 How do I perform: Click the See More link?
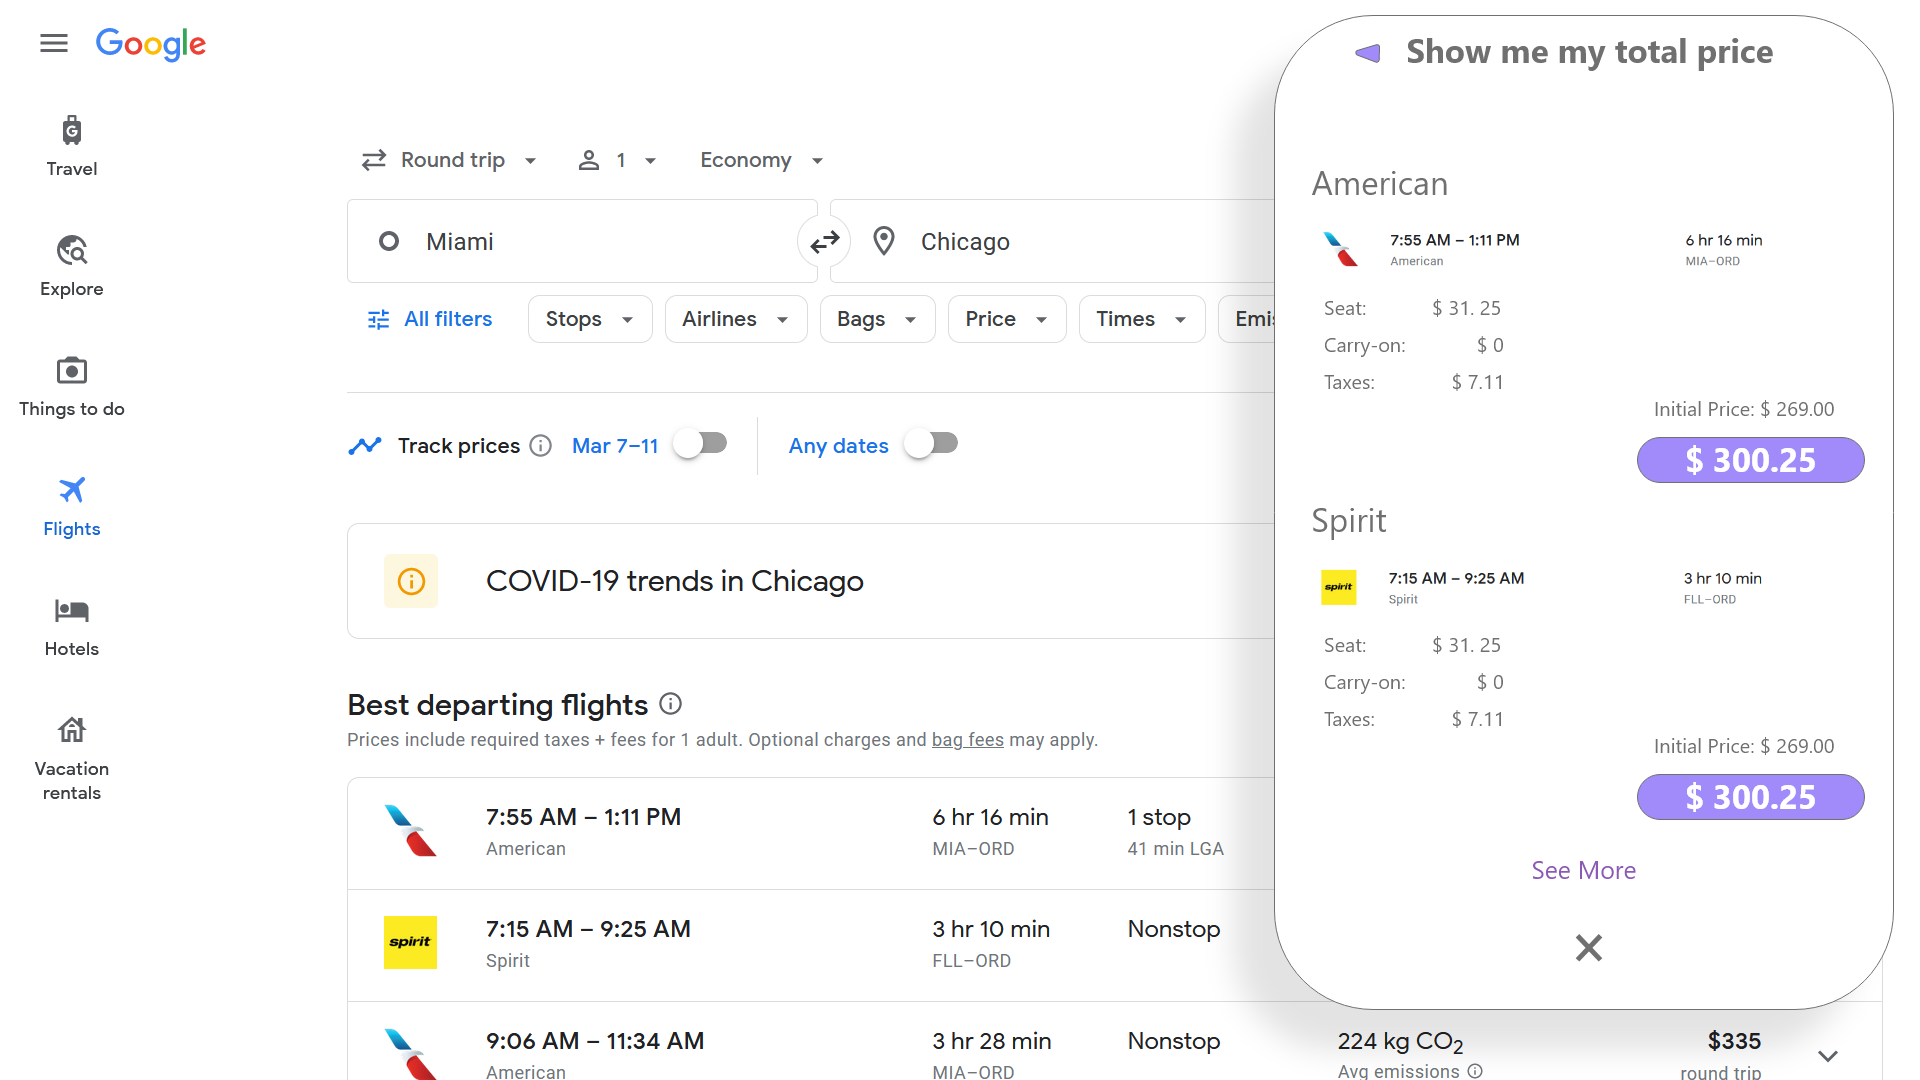click(1583, 870)
